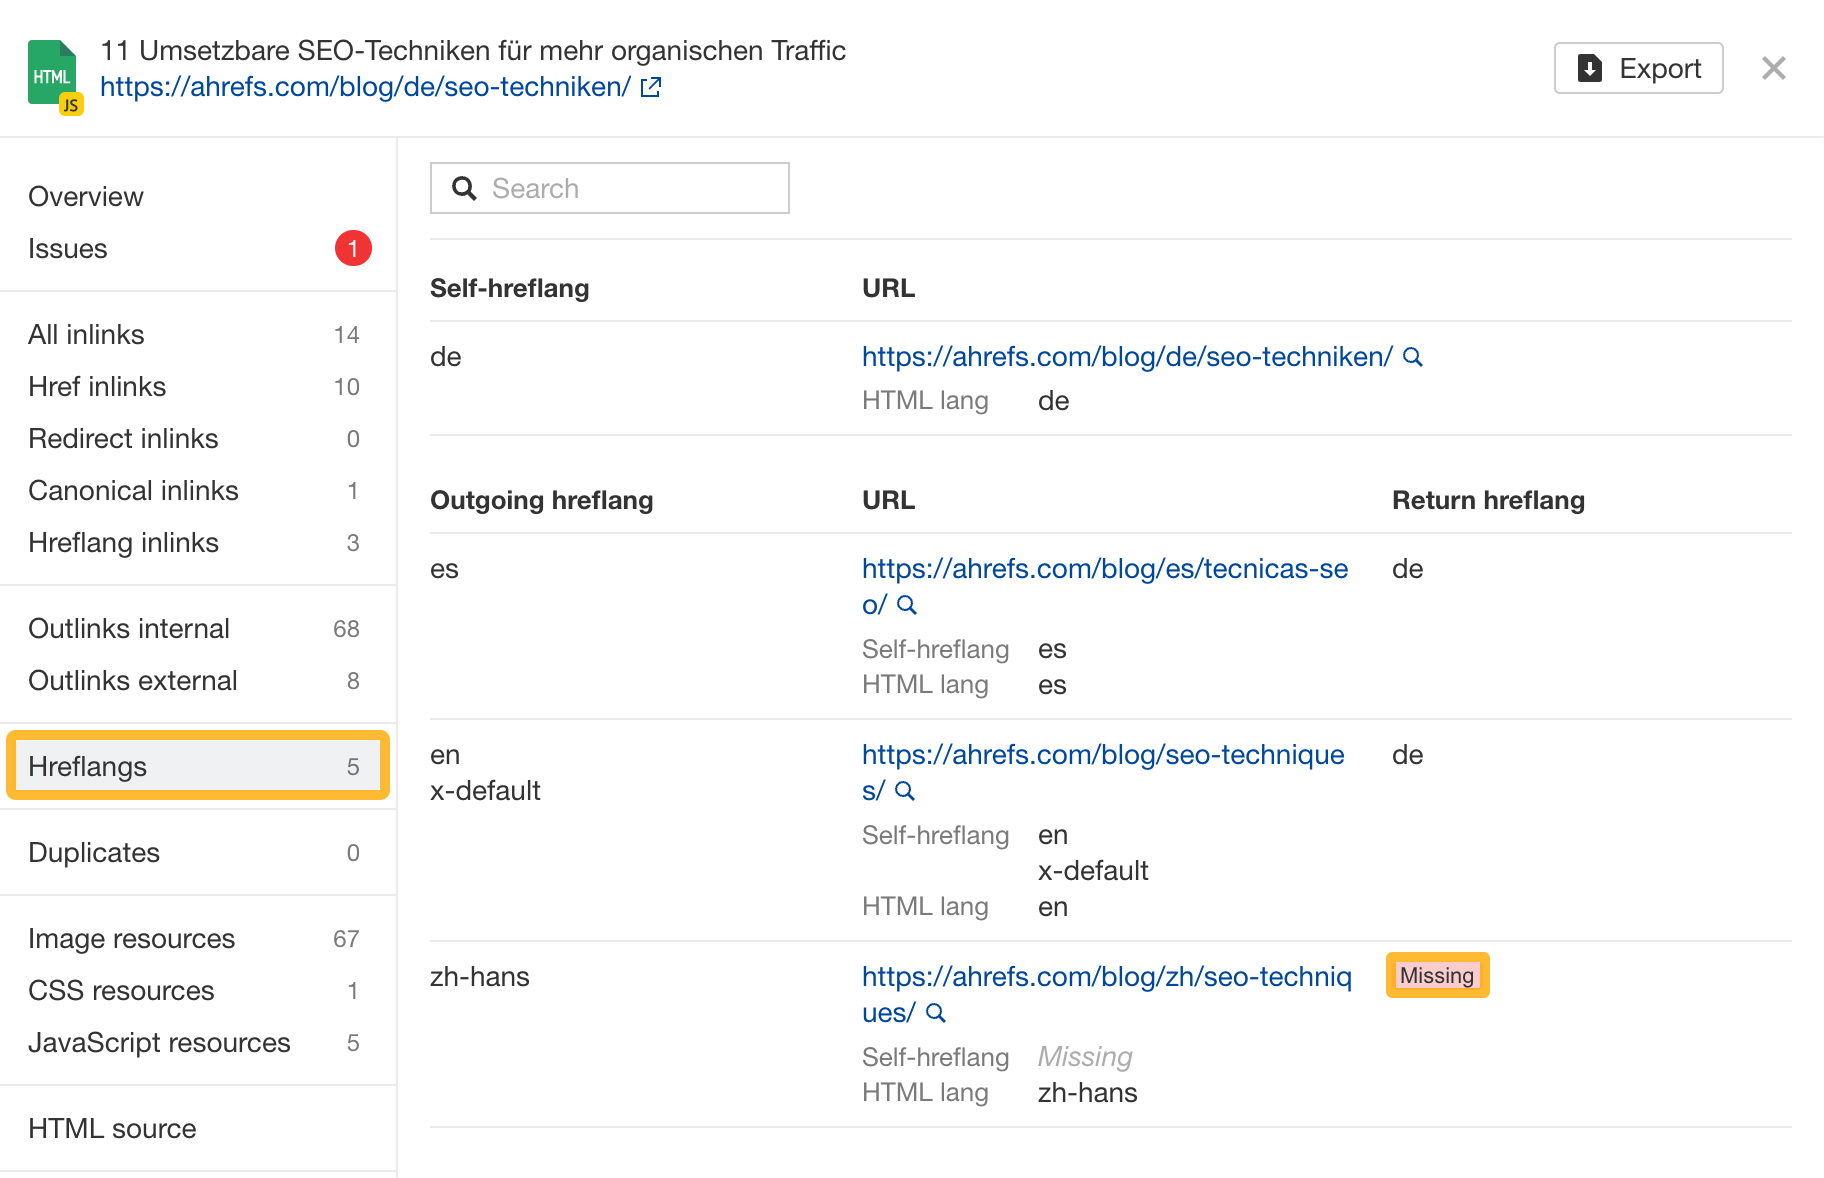Click the magnifier next to the zh seo-techniques URL
The width and height of the screenshot is (1824, 1178).
coord(935,1012)
